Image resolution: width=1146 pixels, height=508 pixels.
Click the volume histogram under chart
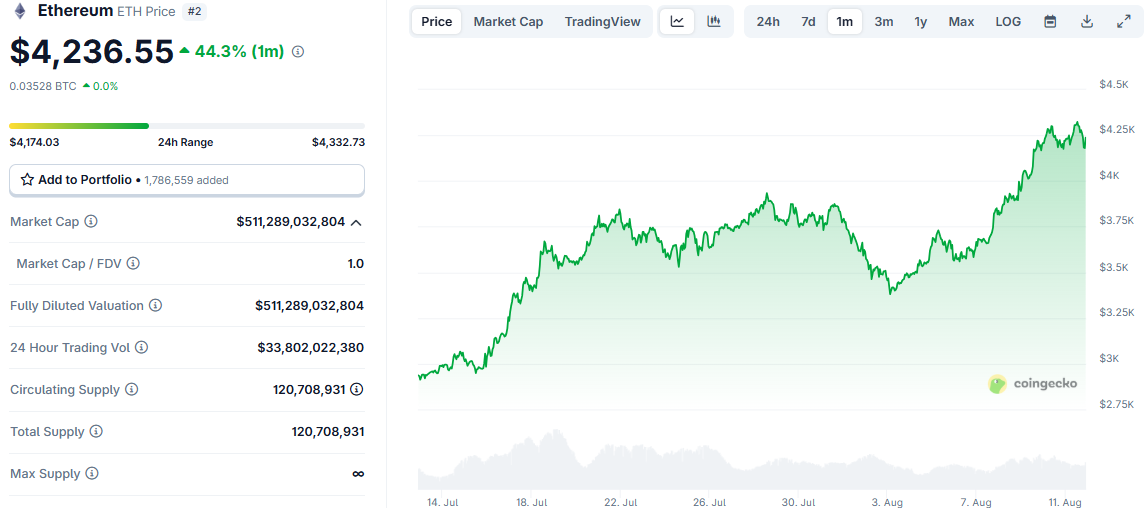tap(751, 460)
